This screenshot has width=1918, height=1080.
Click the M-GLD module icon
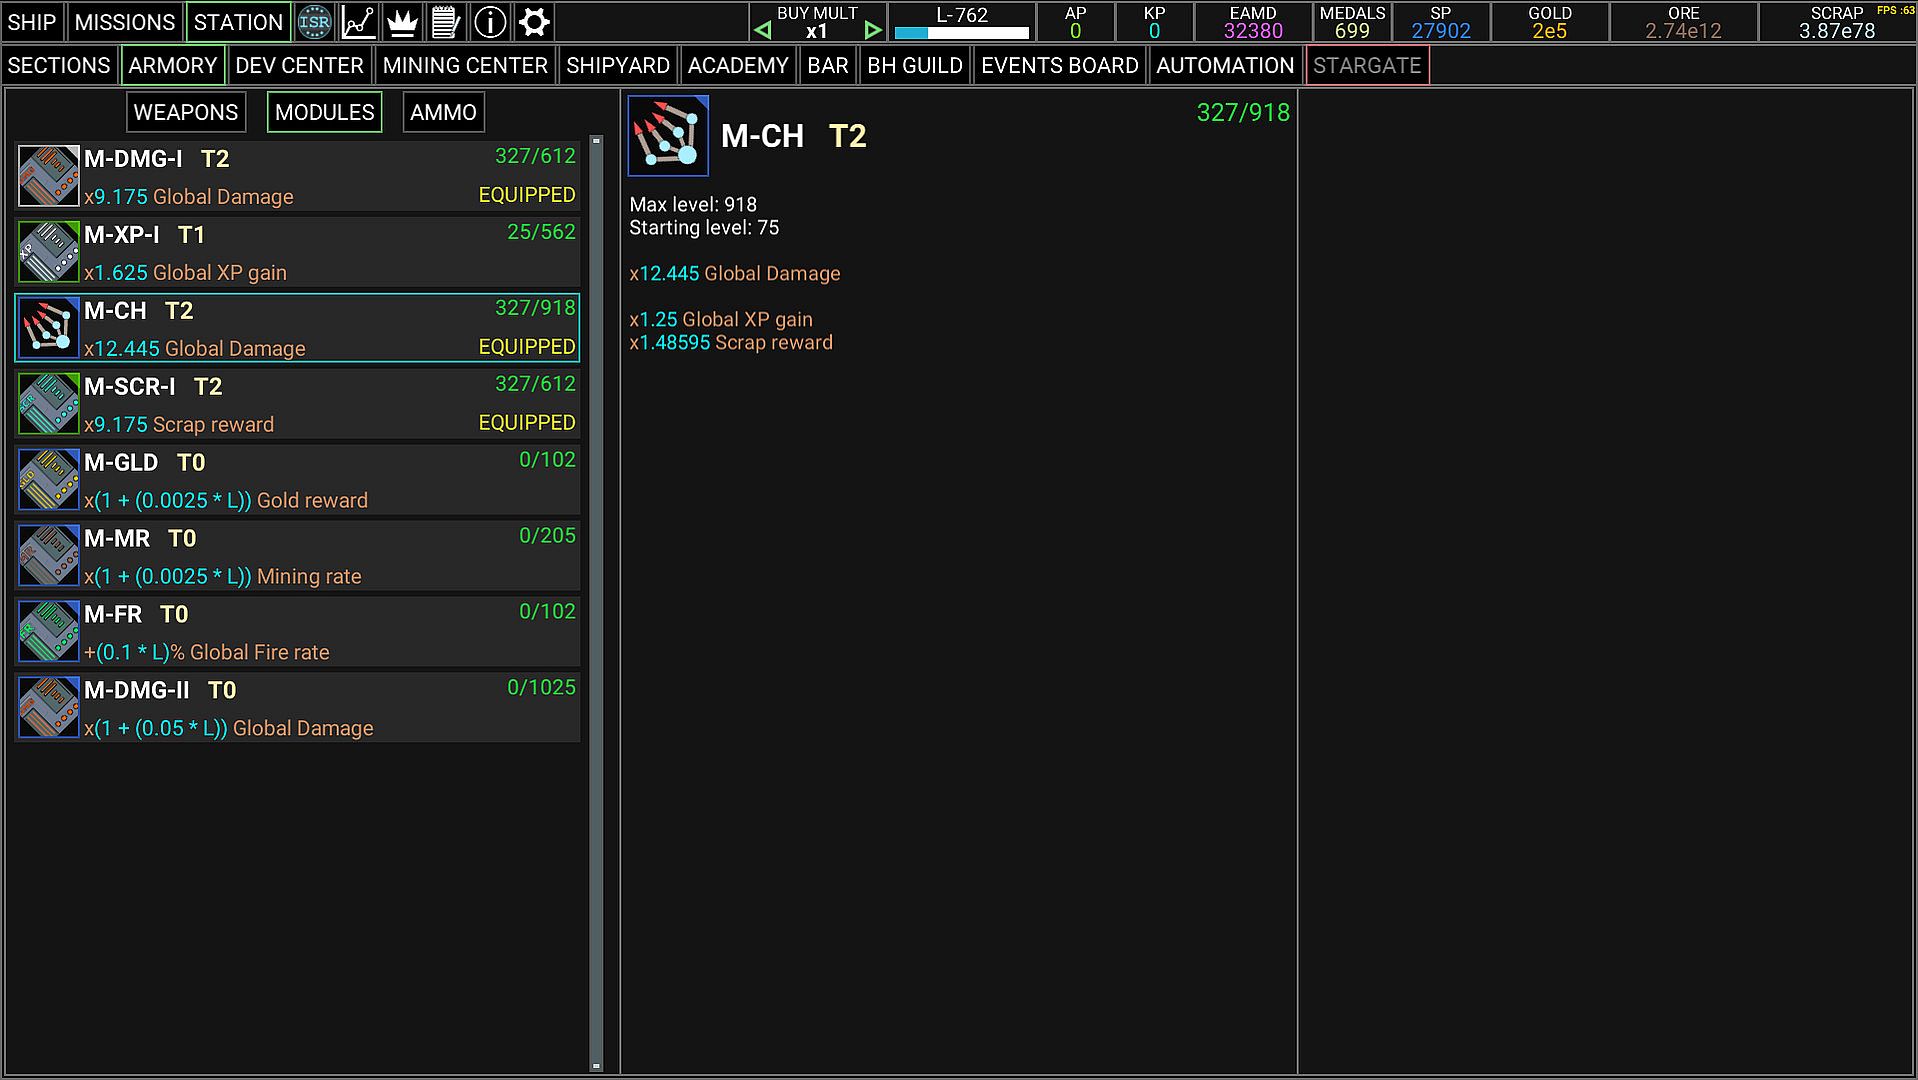[48, 480]
